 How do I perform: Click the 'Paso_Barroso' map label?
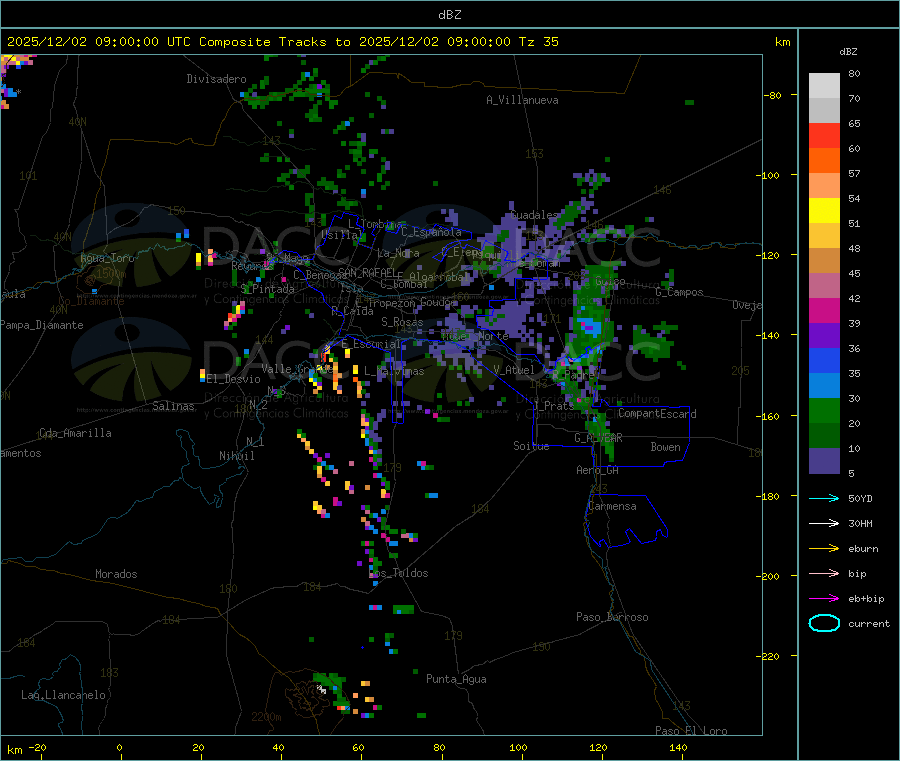pos(612,617)
